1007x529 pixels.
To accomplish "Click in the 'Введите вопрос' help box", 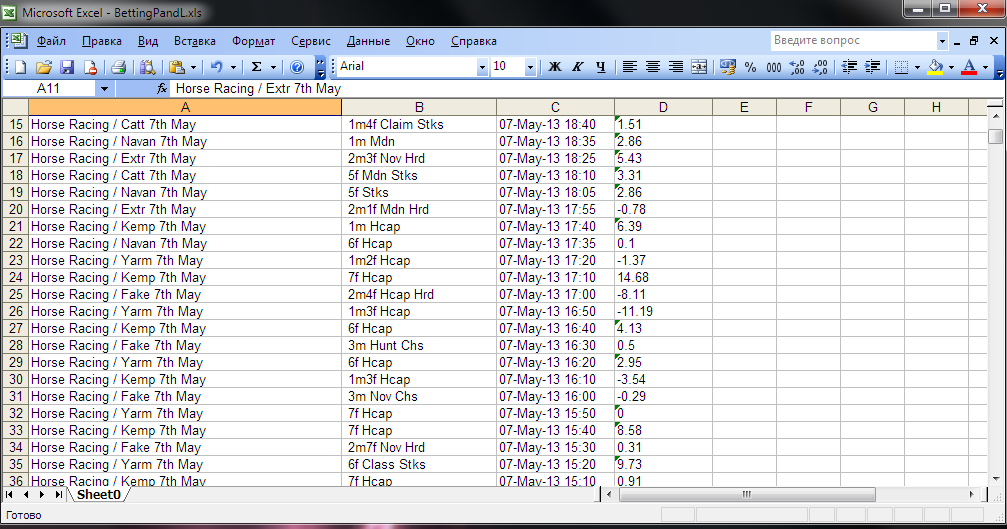I will click(x=854, y=40).
